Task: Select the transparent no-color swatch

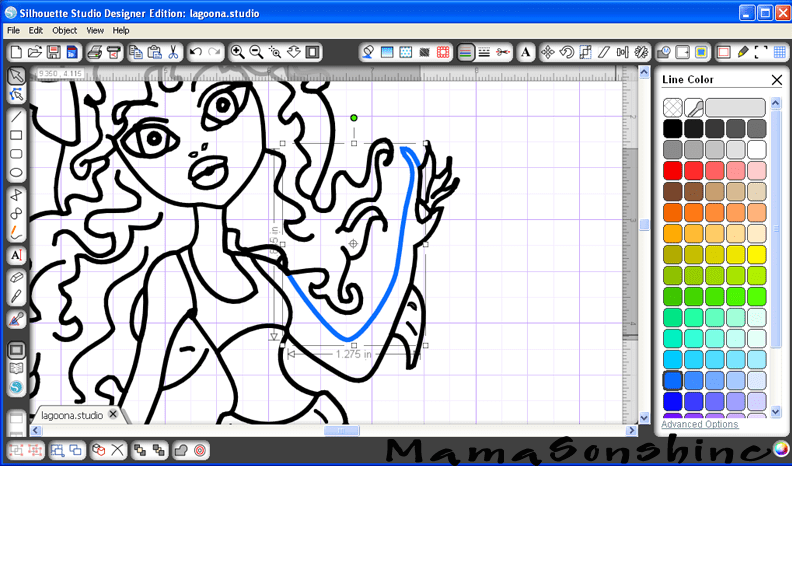Action: [672, 107]
